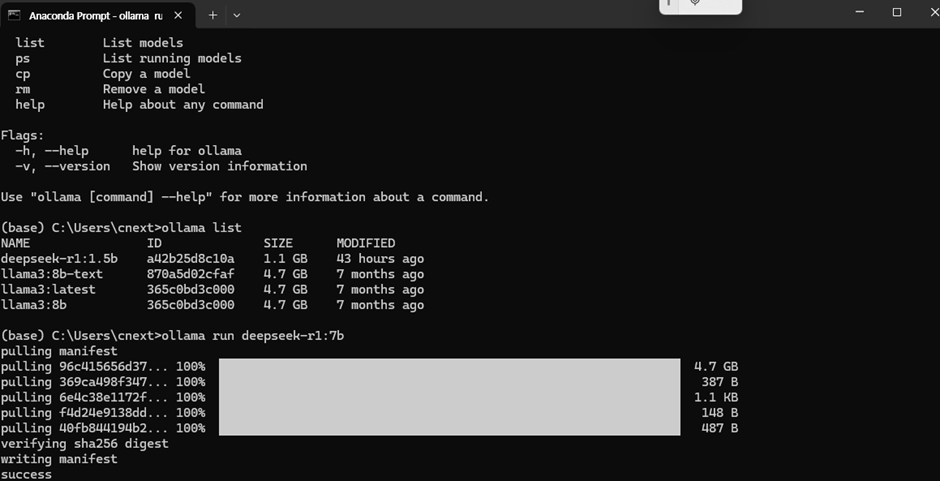Click the llama3:latest ID 365c0bd3c000

tap(191, 290)
